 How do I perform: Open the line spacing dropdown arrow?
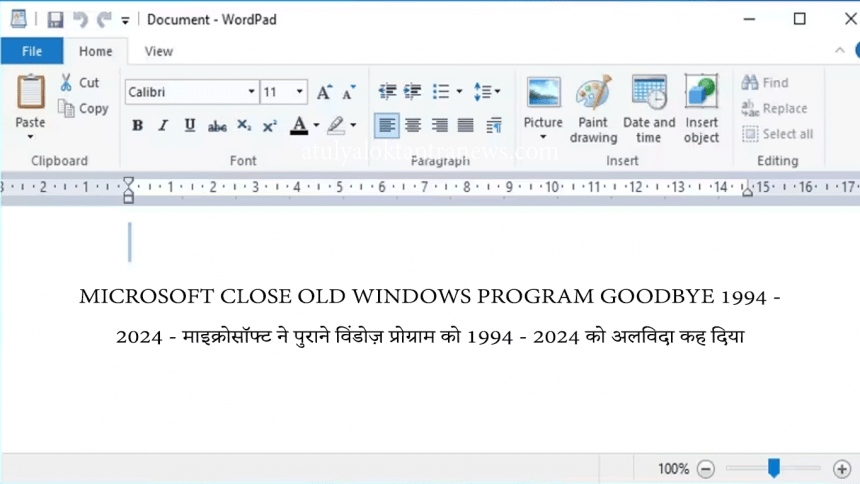tap(497, 92)
